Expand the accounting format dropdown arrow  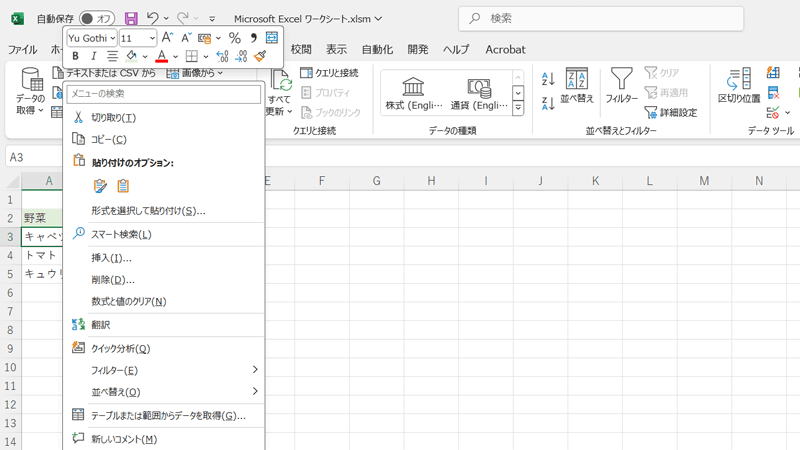click(x=218, y=38)
